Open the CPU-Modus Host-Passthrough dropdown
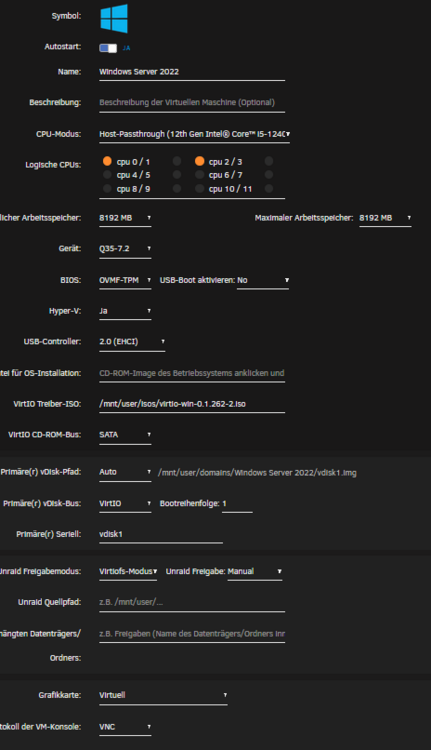431x750 pixels. click(194, 134)
